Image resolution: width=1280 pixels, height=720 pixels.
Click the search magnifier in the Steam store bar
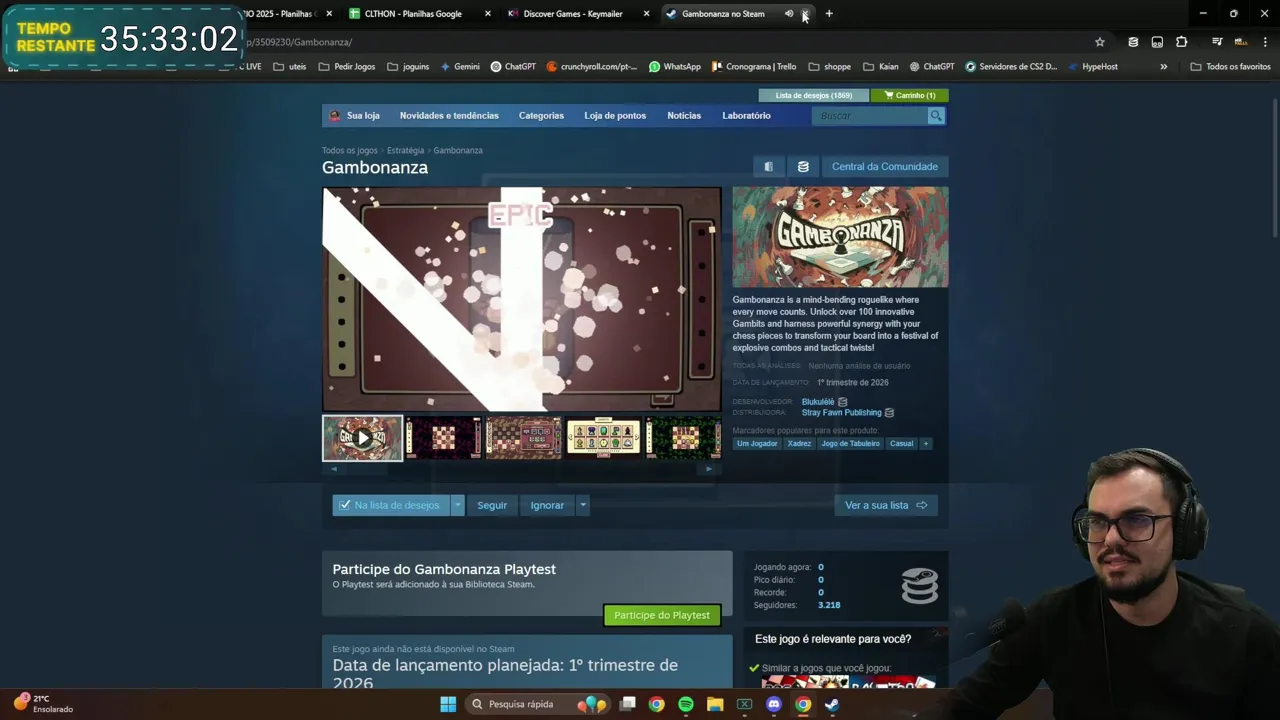[936, 116]
